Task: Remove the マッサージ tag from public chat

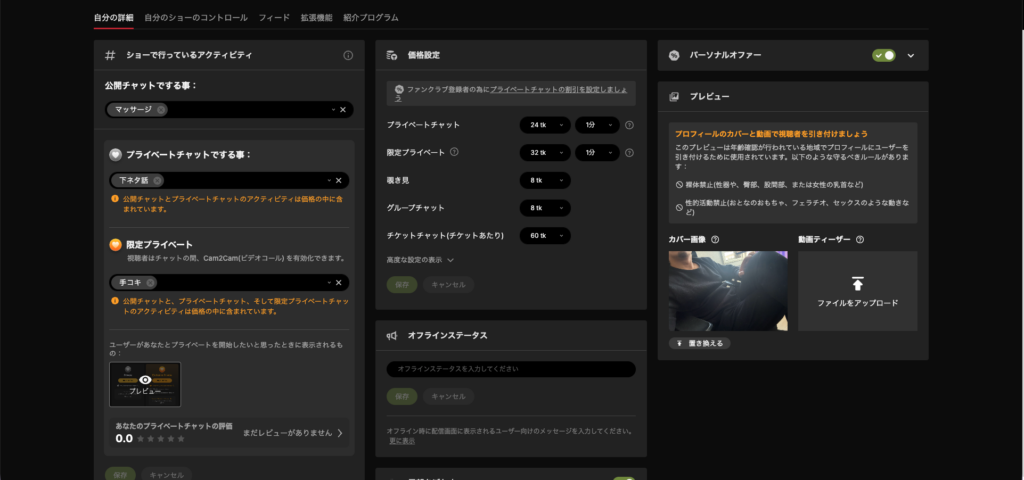Action: (162, 110)
